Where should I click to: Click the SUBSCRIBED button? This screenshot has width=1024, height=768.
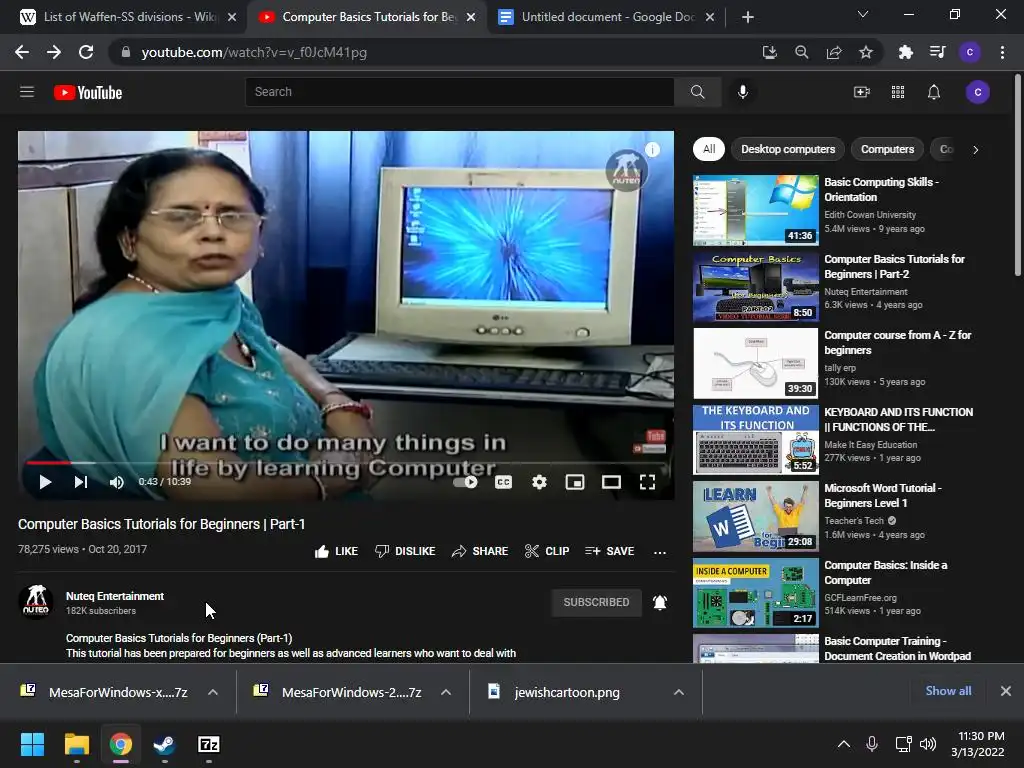596,602
